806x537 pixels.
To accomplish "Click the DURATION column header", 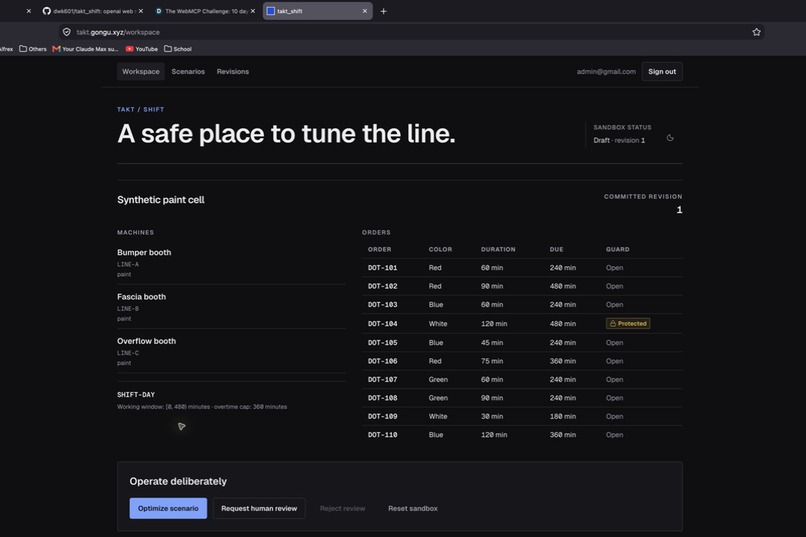I will click(x=498, y=249).
